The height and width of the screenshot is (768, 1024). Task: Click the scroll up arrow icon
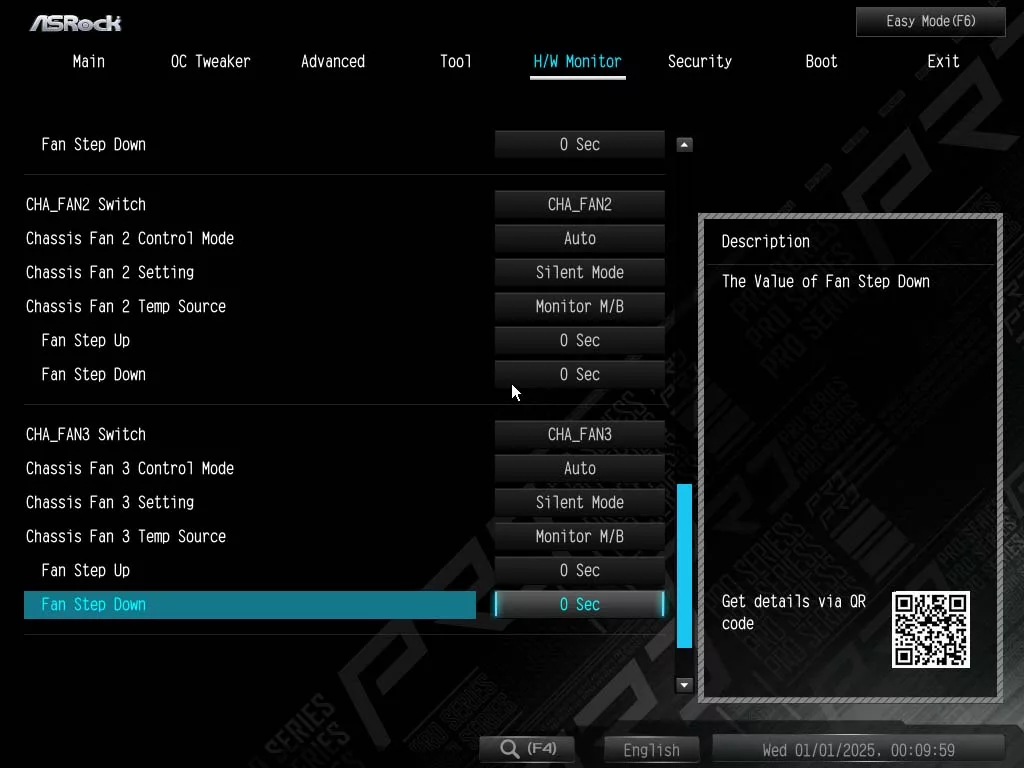click(x=685, y=145)
